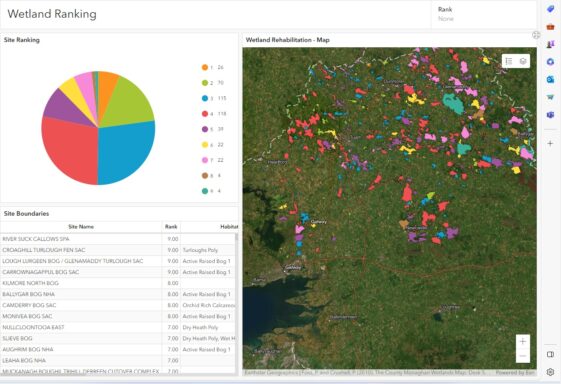Open the map layers panel
Image resolution: width=561 pixels, height=384 pixels.
pos(523,61)
